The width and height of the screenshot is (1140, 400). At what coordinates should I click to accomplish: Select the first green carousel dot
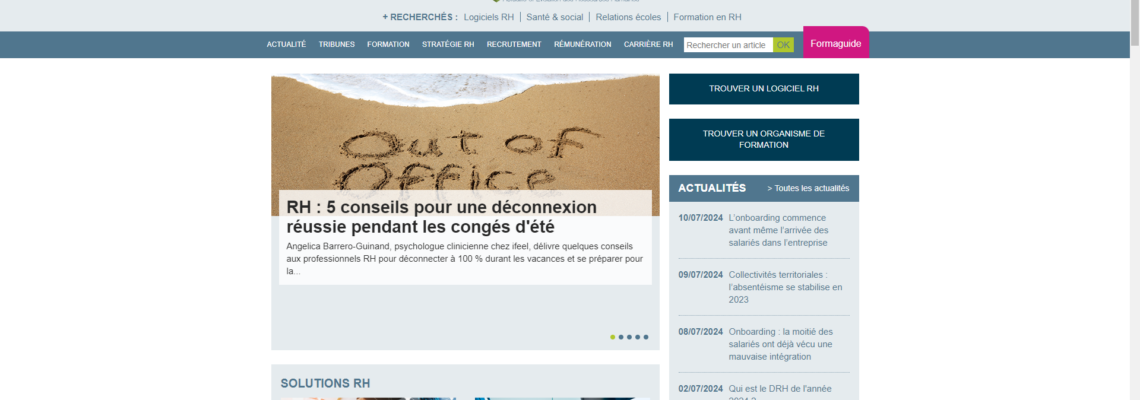tap(613, 337)
